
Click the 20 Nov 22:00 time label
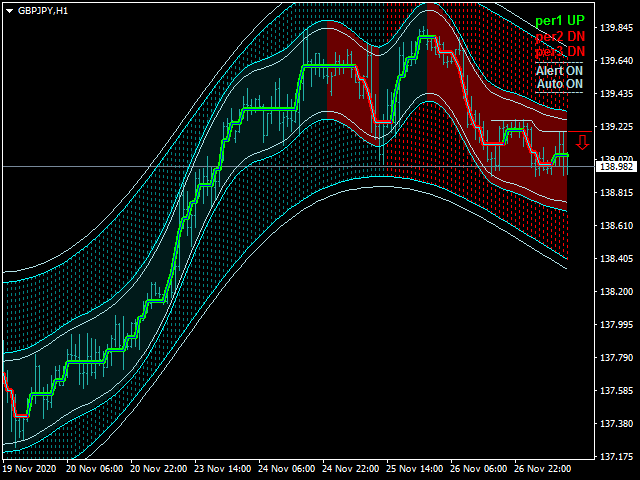159,469
